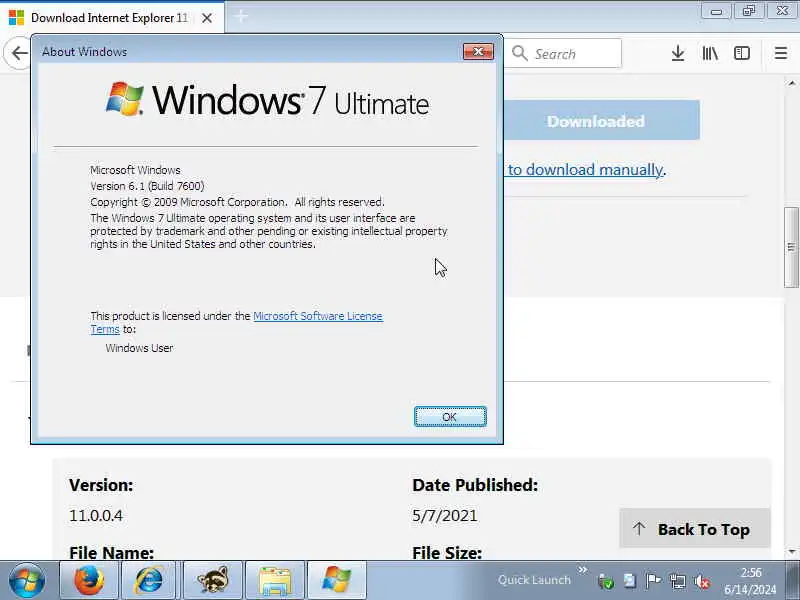Click the 'File Size:' label
The width and height of the screenshot is (800, 600).
[x=447, y=553]
